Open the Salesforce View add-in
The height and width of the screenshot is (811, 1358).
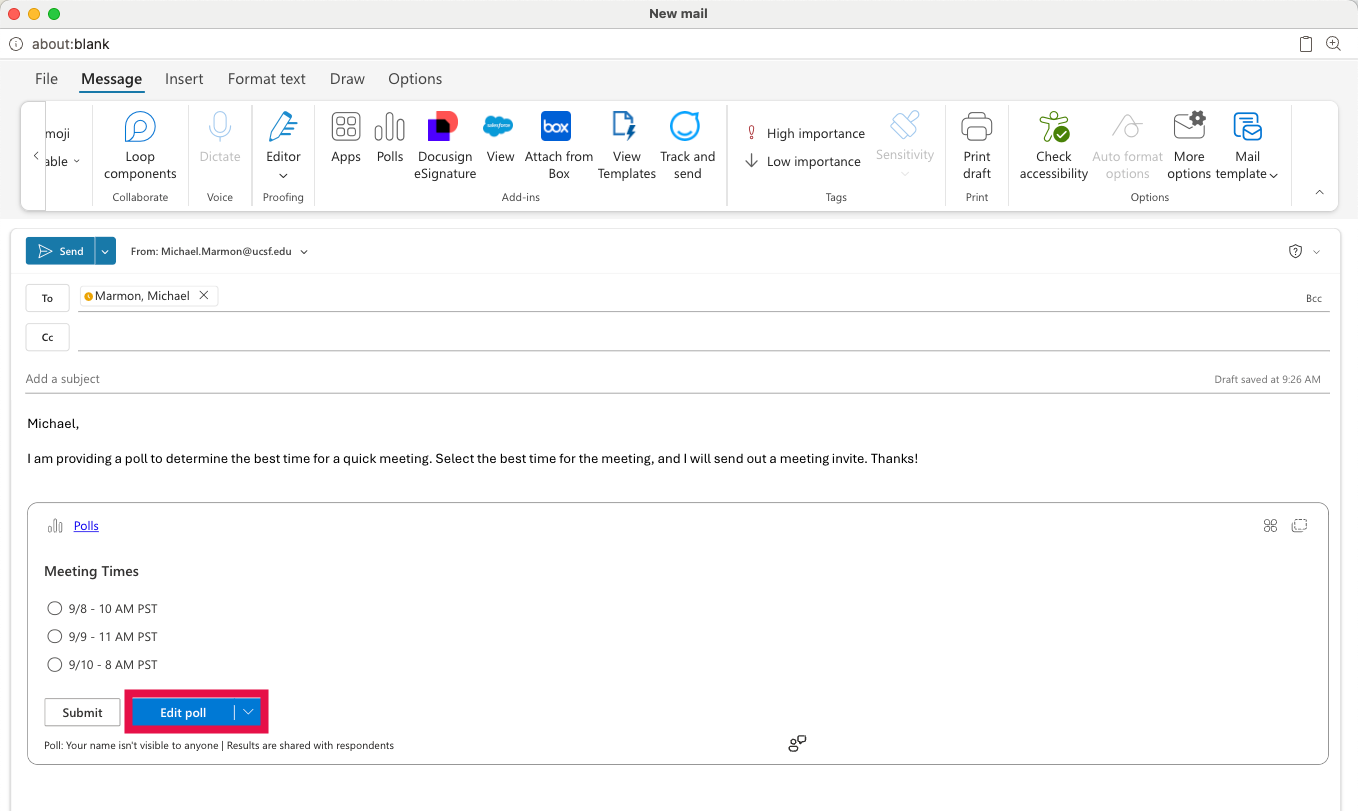(x=500, y=138)
